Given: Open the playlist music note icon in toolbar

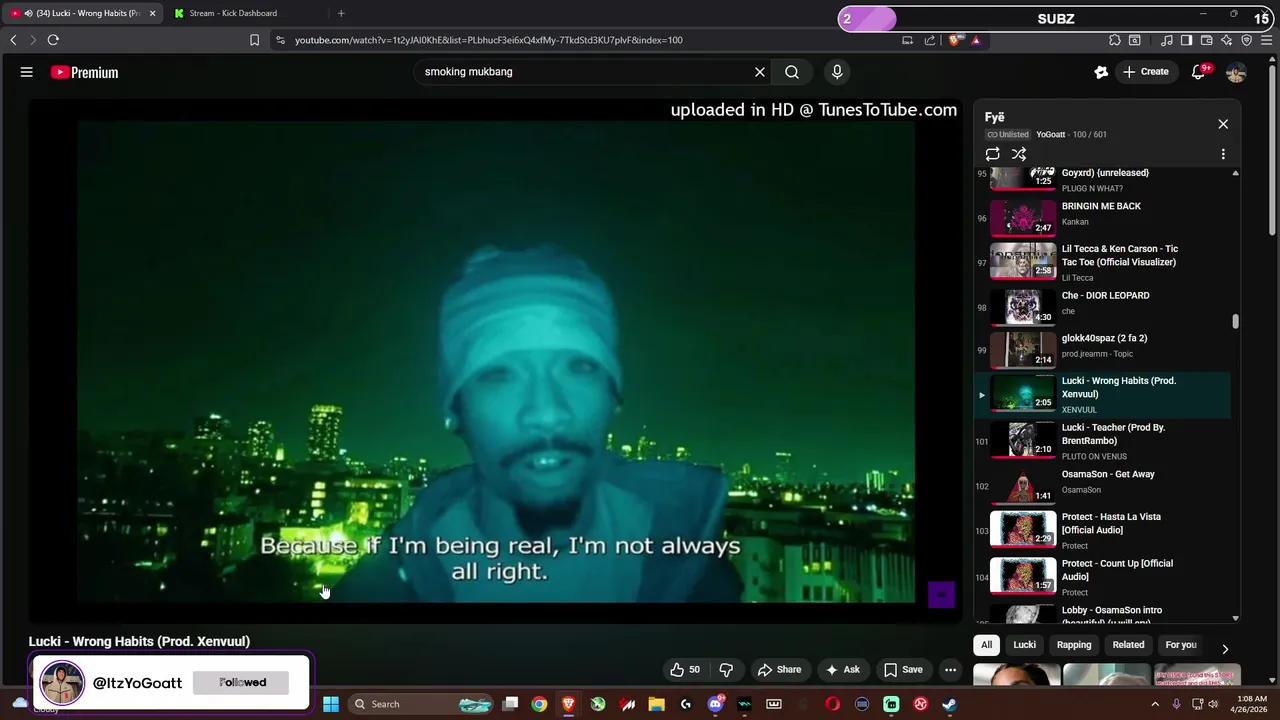Looking at the screenshot, I should point(1167,40).
